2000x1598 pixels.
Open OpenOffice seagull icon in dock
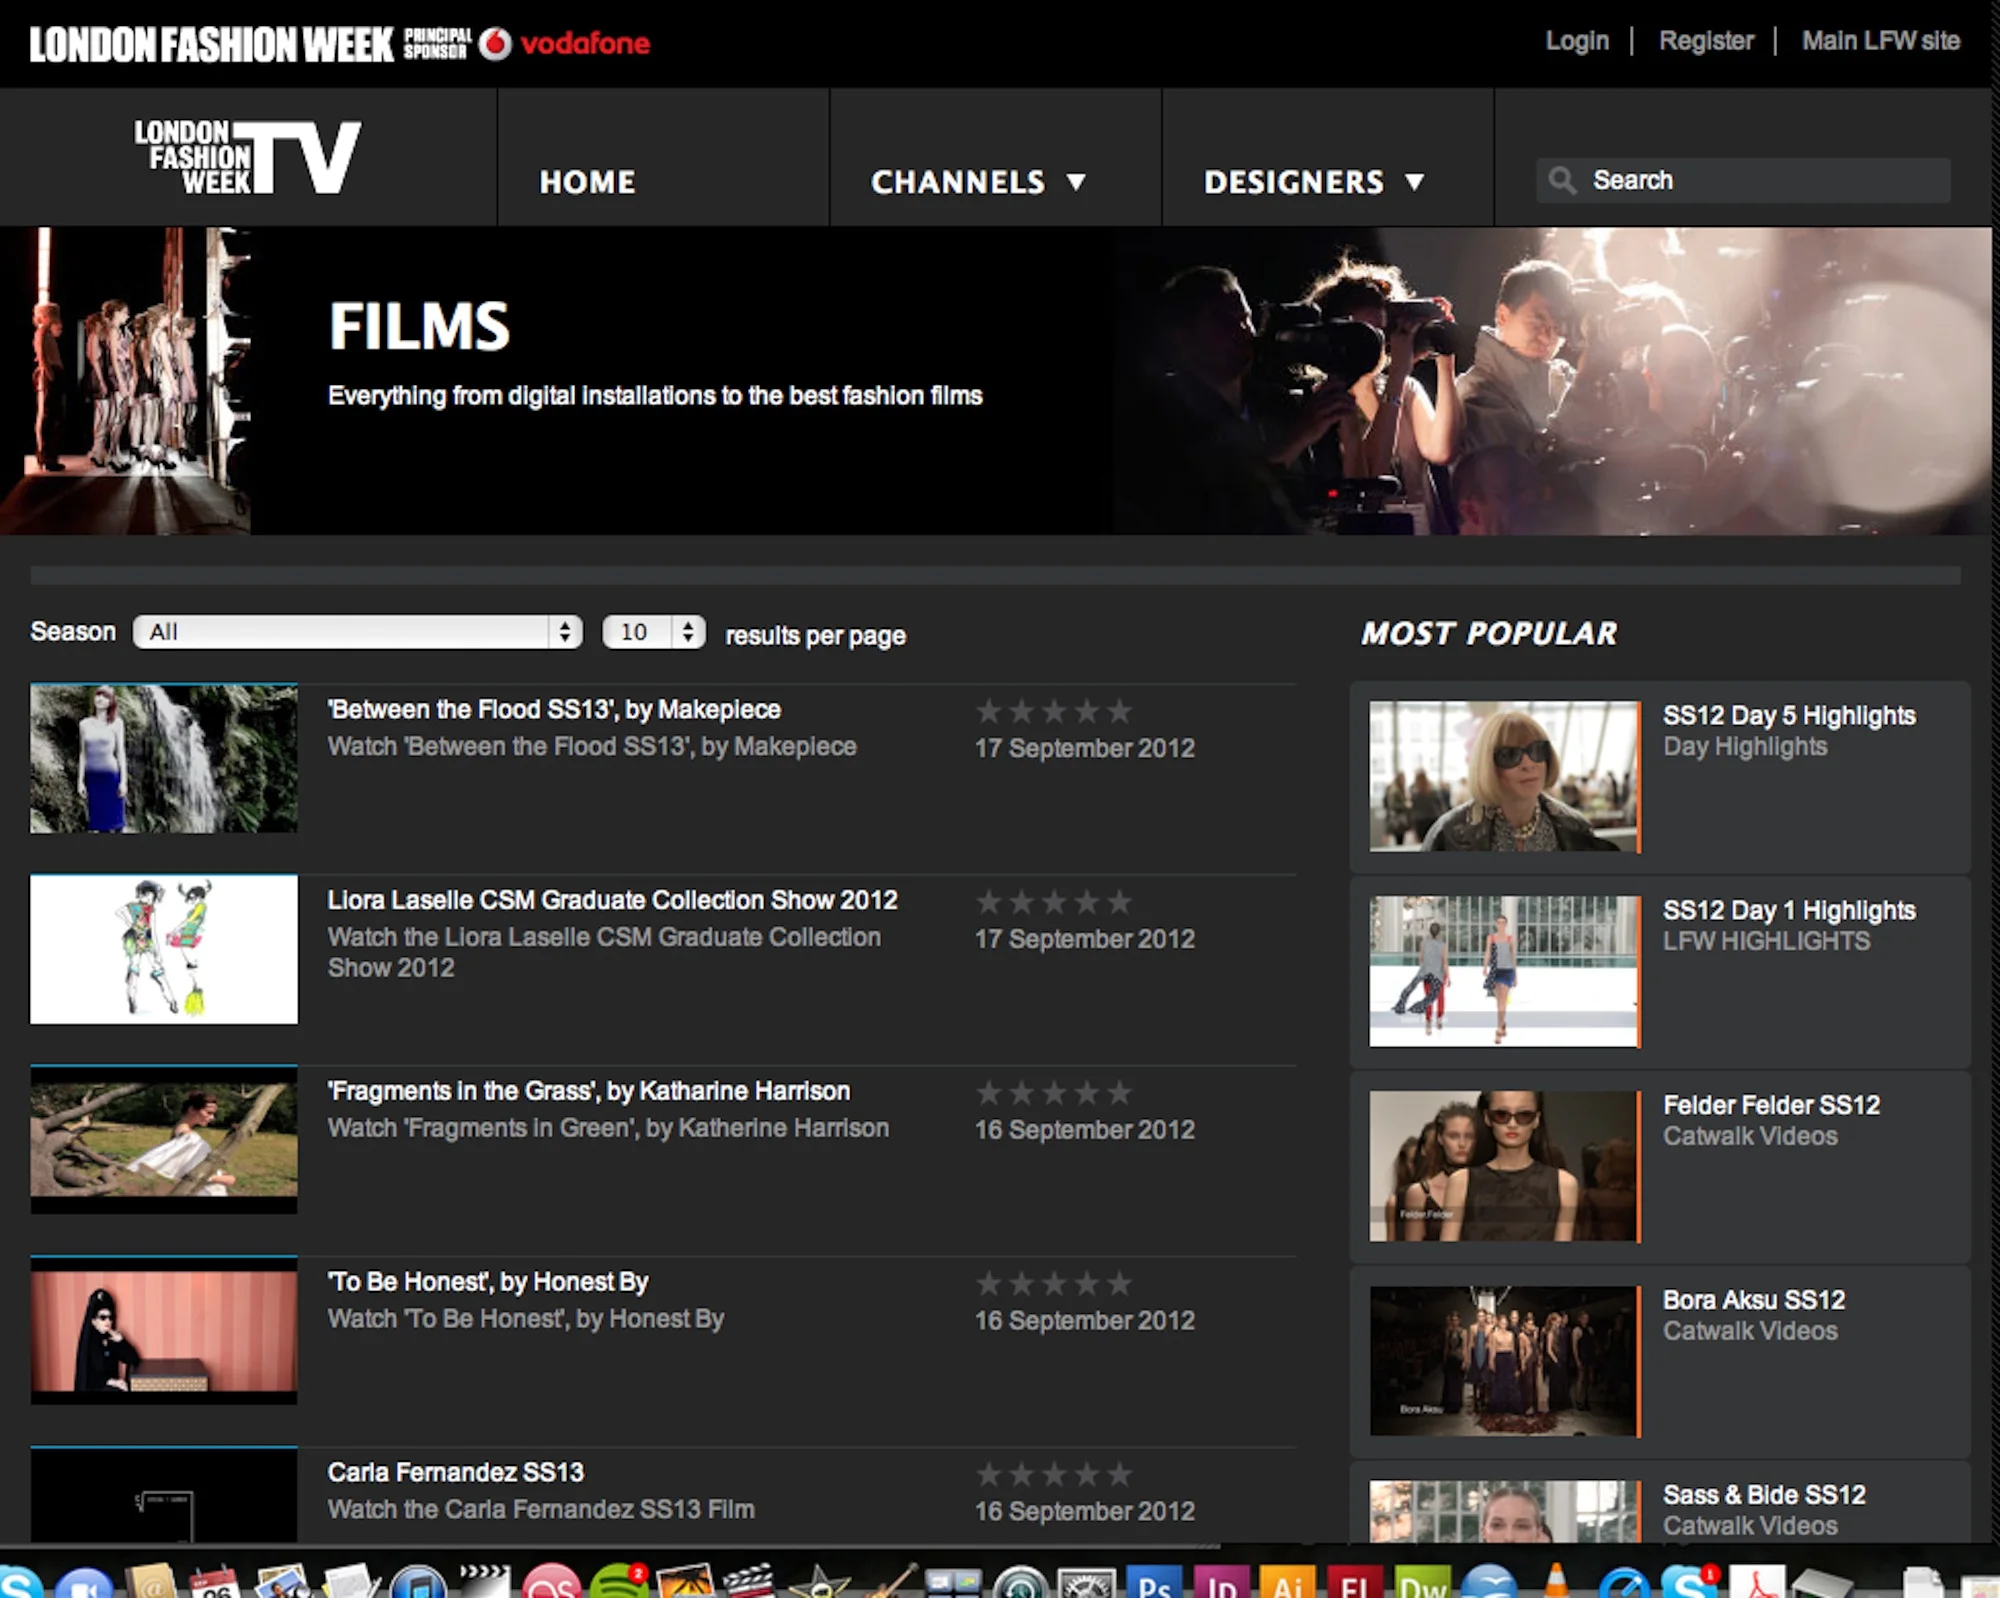(1489, 1582)
